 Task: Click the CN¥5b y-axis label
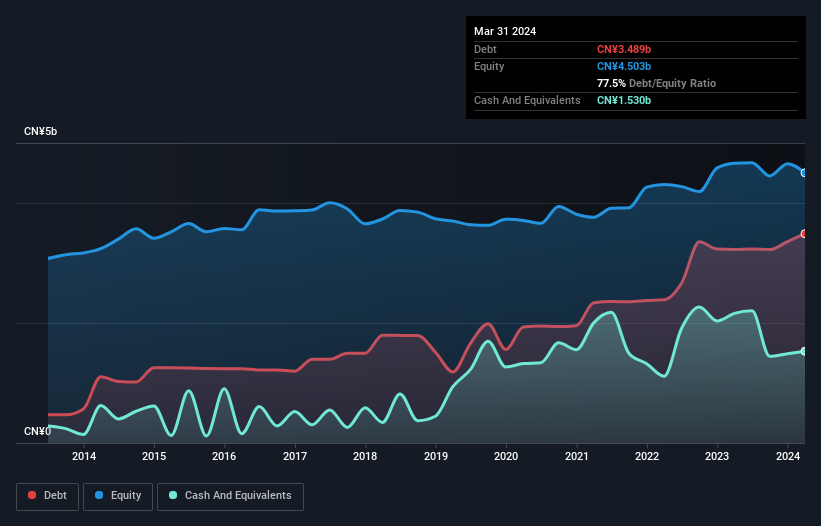coord(40,131)
